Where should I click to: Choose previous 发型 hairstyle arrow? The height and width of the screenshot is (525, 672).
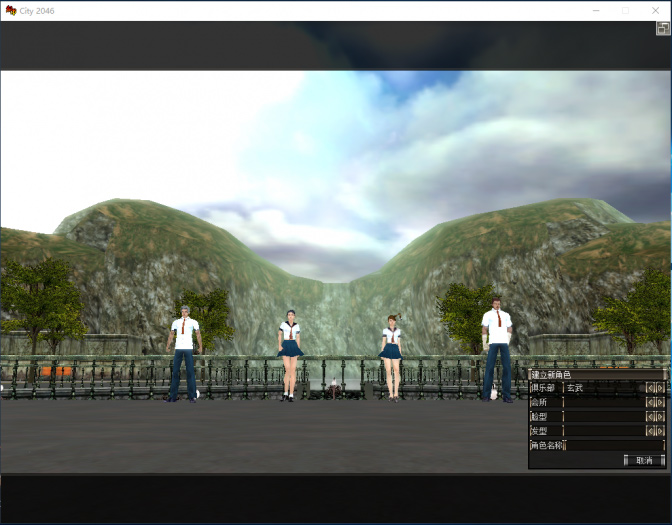pos(650,431)
